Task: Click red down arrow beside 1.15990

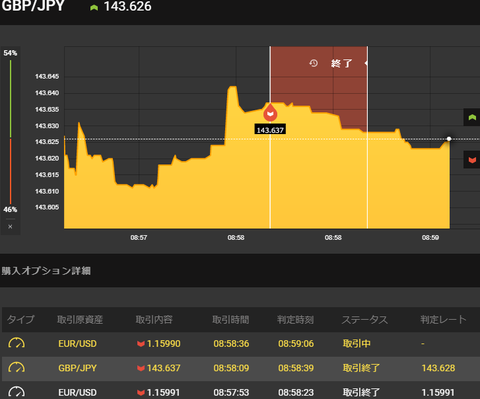Action: 141,344
